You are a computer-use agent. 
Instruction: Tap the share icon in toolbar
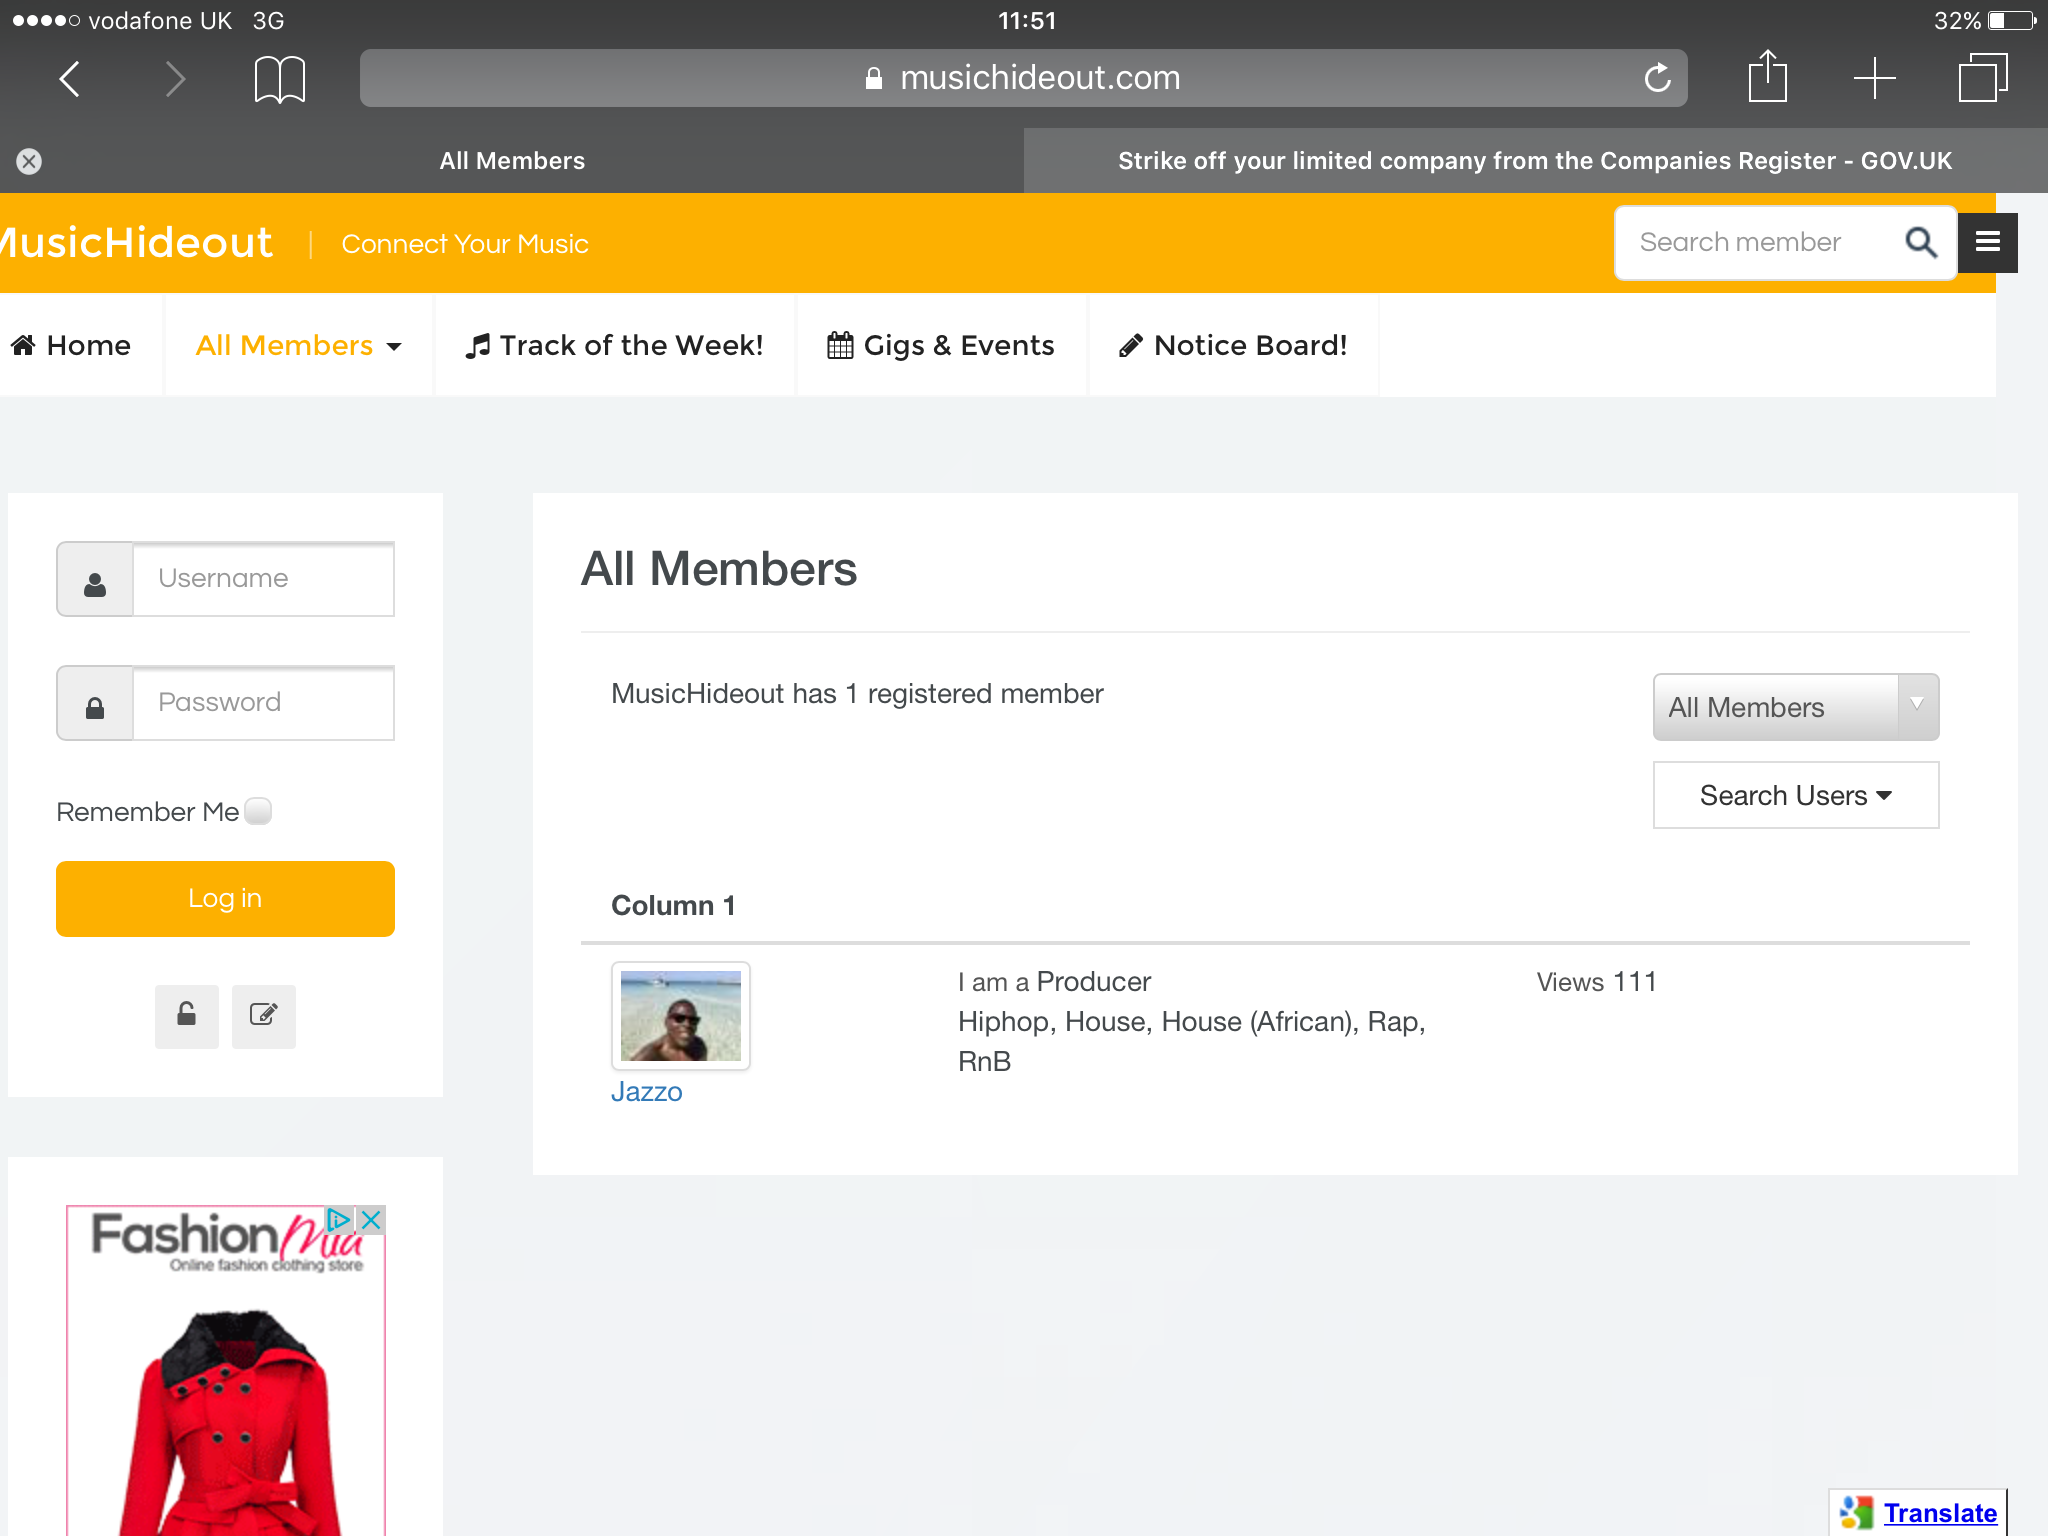(x=1767, y=77)
